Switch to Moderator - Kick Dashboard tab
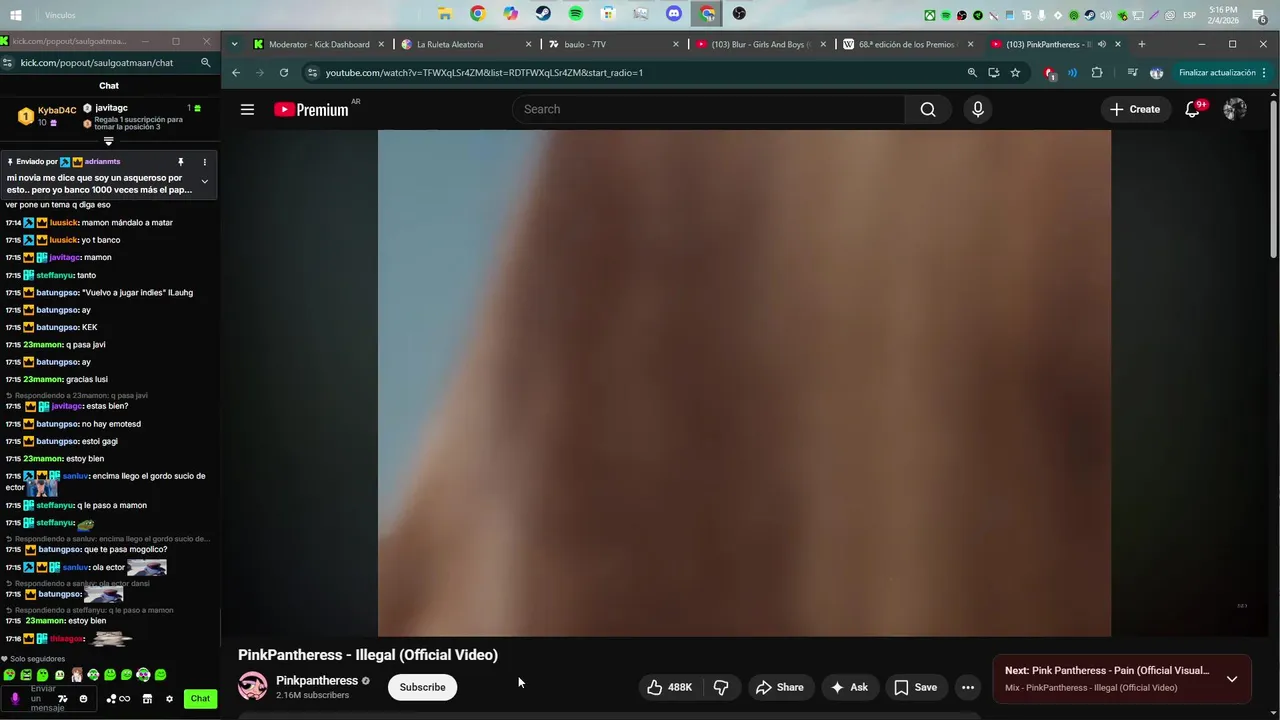 [318, 44]
